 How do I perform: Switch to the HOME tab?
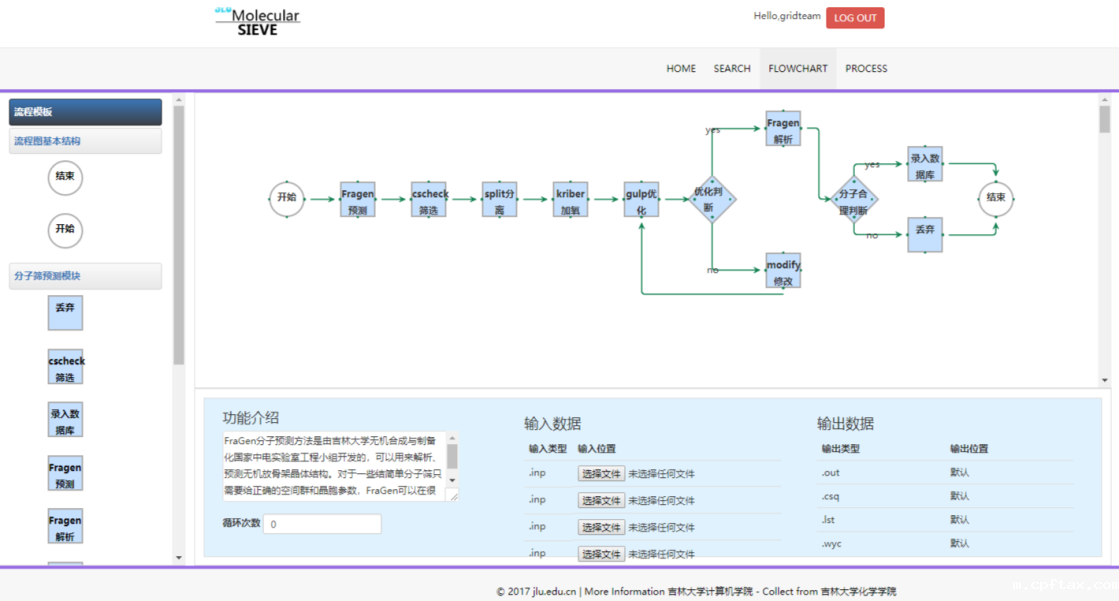pyautogui.click(x=681, y=68)
